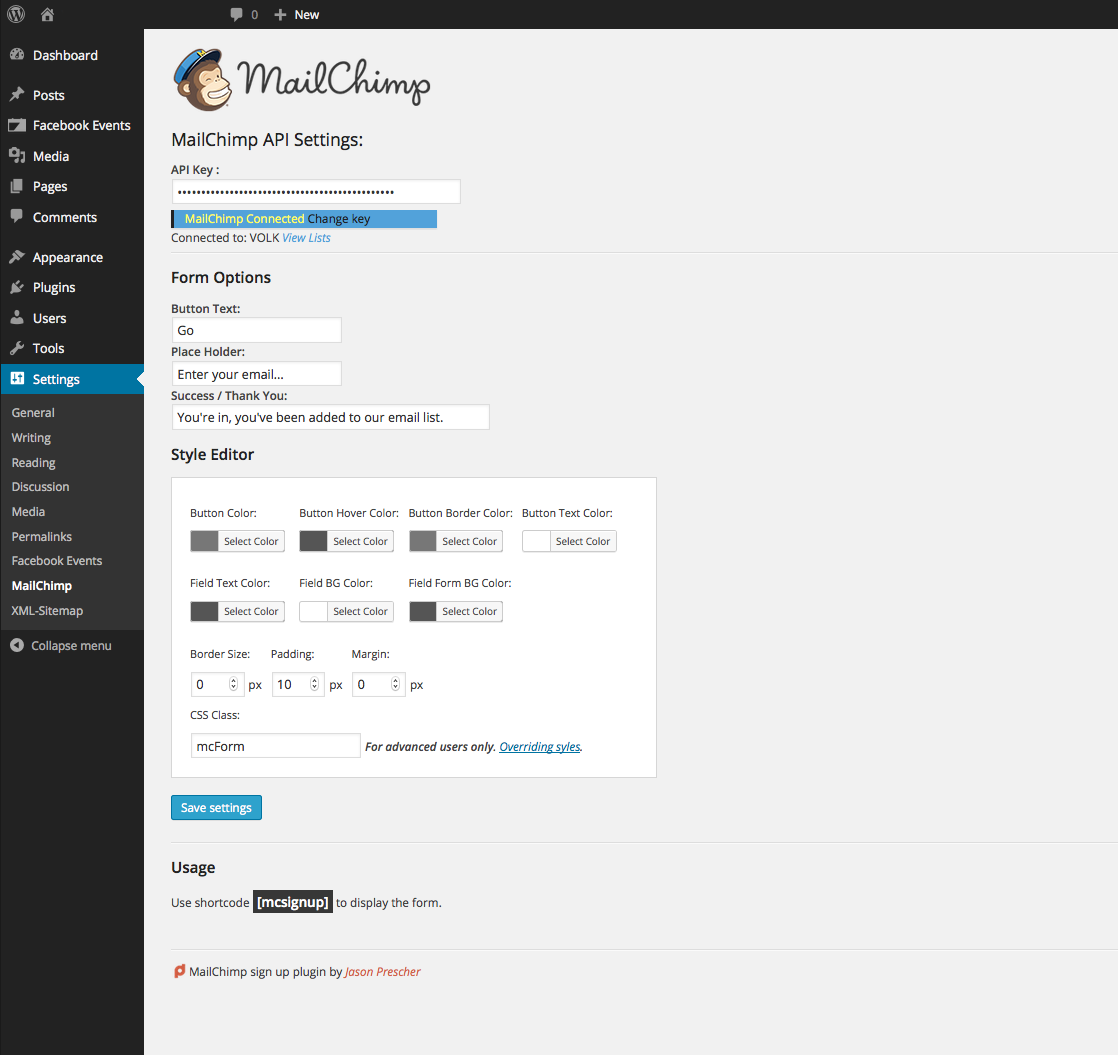Screen dimensions: 1118x1055
Task: Click the Margin stepper arrows
Action: point(395,684)
